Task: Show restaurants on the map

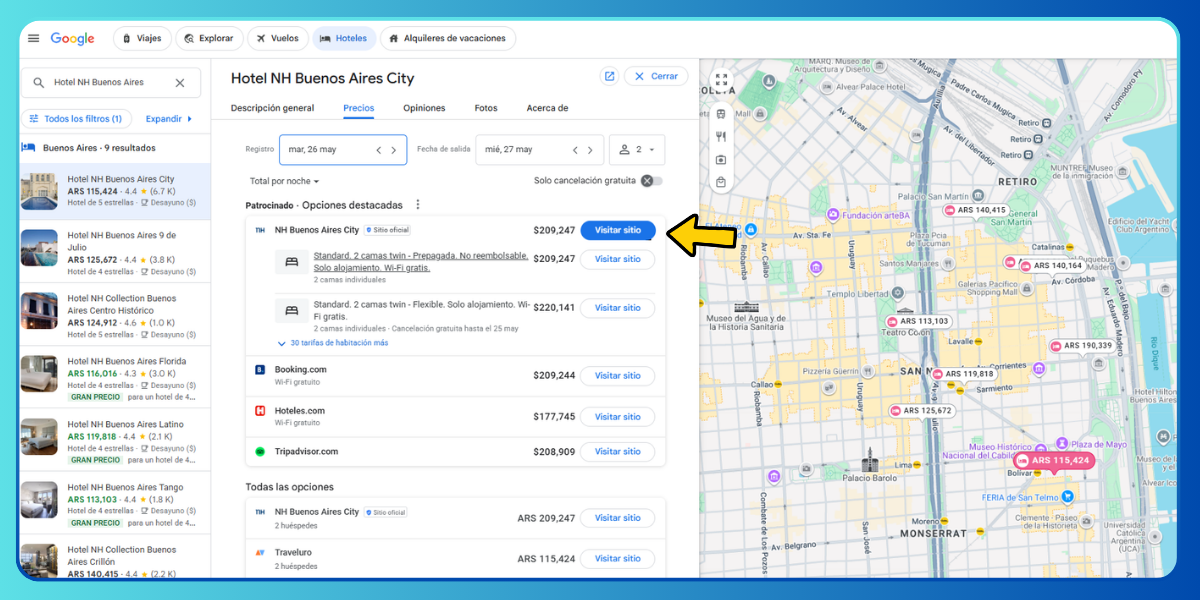Action: click(721, 137)
